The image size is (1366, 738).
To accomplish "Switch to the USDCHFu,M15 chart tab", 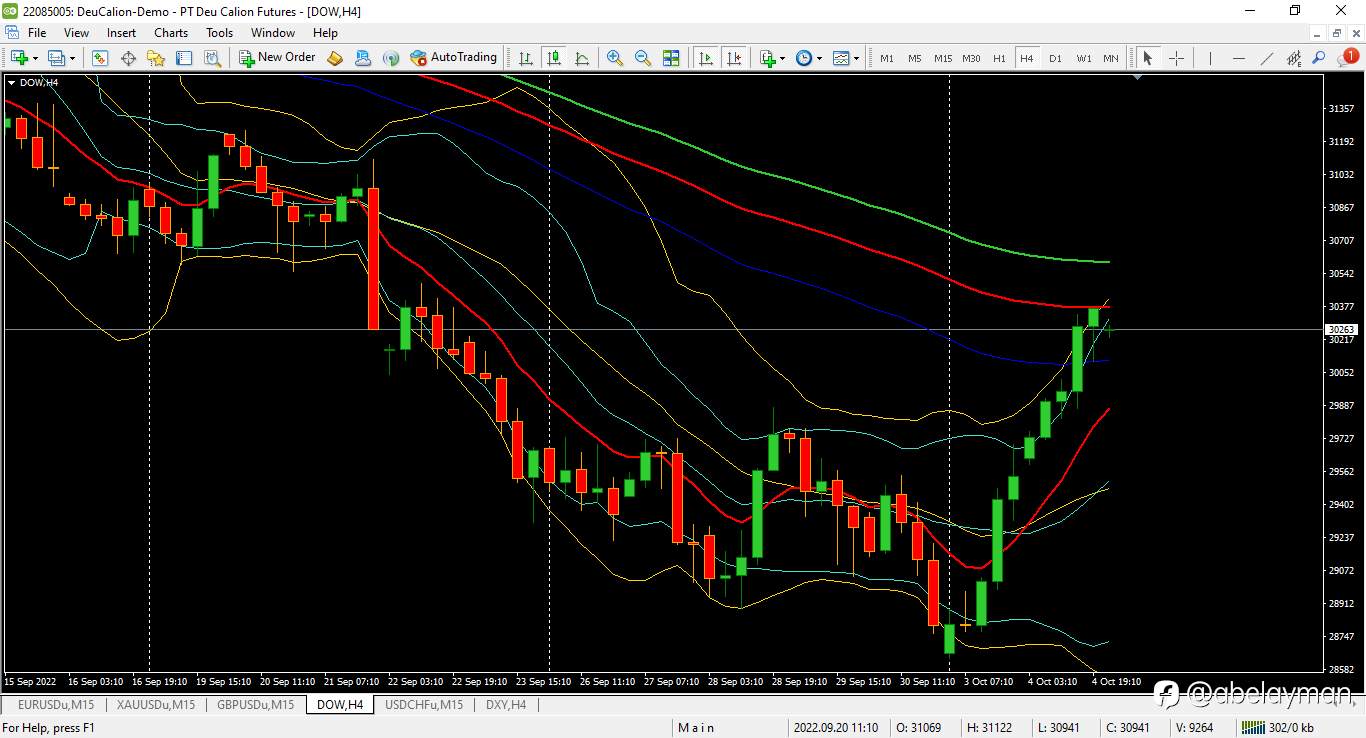I will 424,705.
